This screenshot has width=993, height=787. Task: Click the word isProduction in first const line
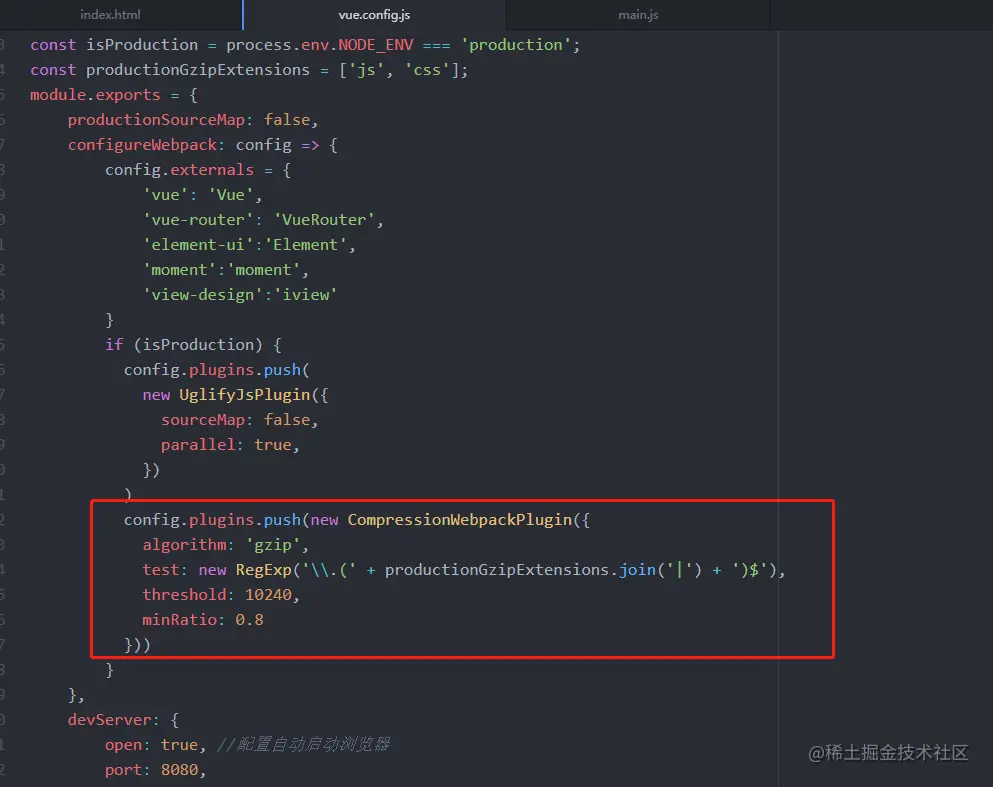142,45
